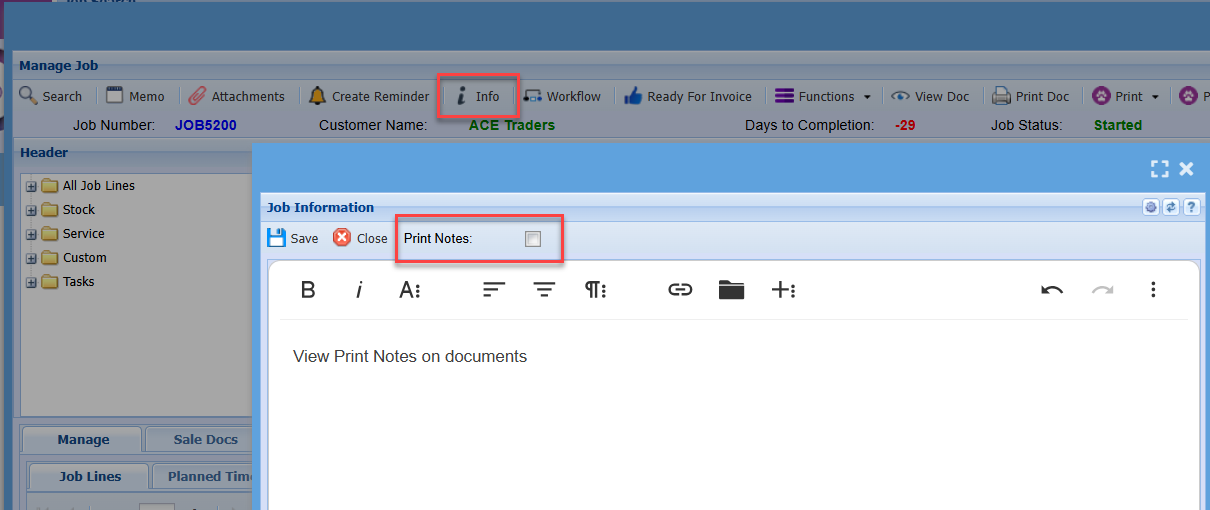Open the insert more plus menu
The width and height of the screenshot is (1210, 510).
click(x=783, y=290)
